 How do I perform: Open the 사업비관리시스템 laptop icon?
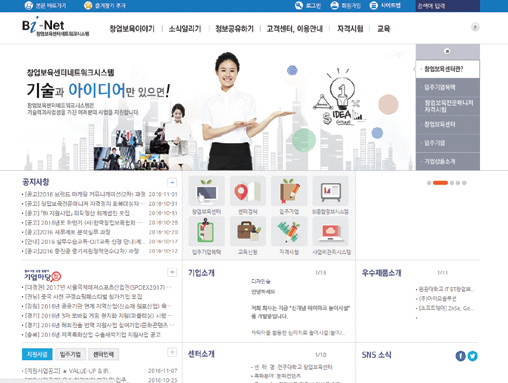click(330, 232)
